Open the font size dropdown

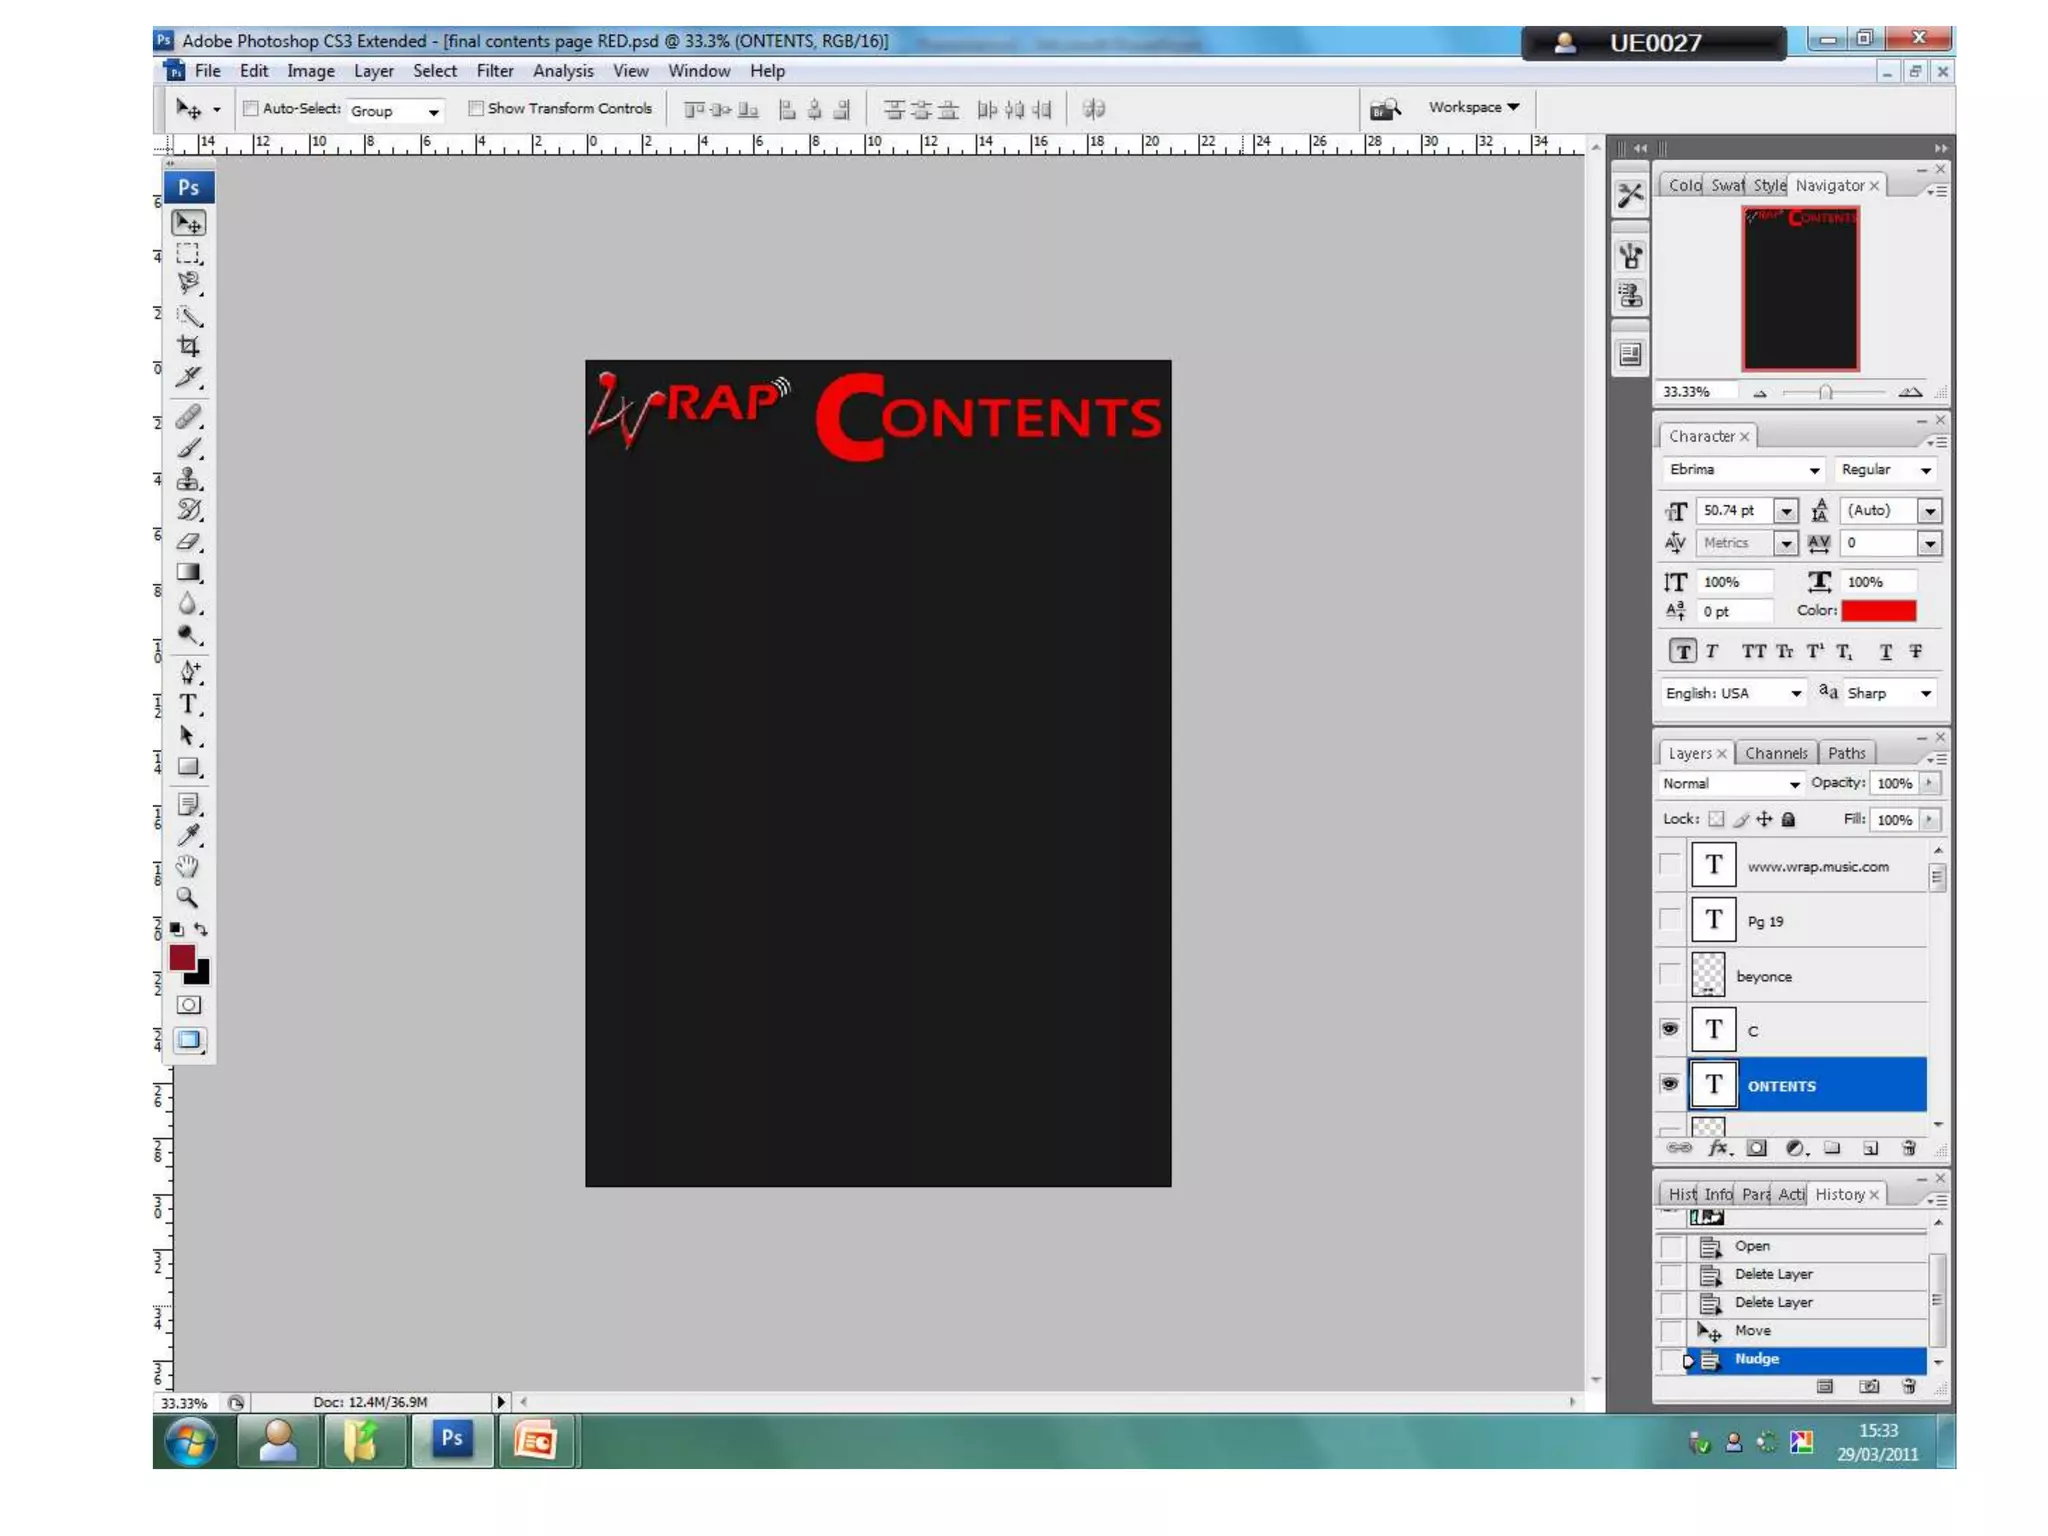pyautogui.click(x=1786, y=511)
